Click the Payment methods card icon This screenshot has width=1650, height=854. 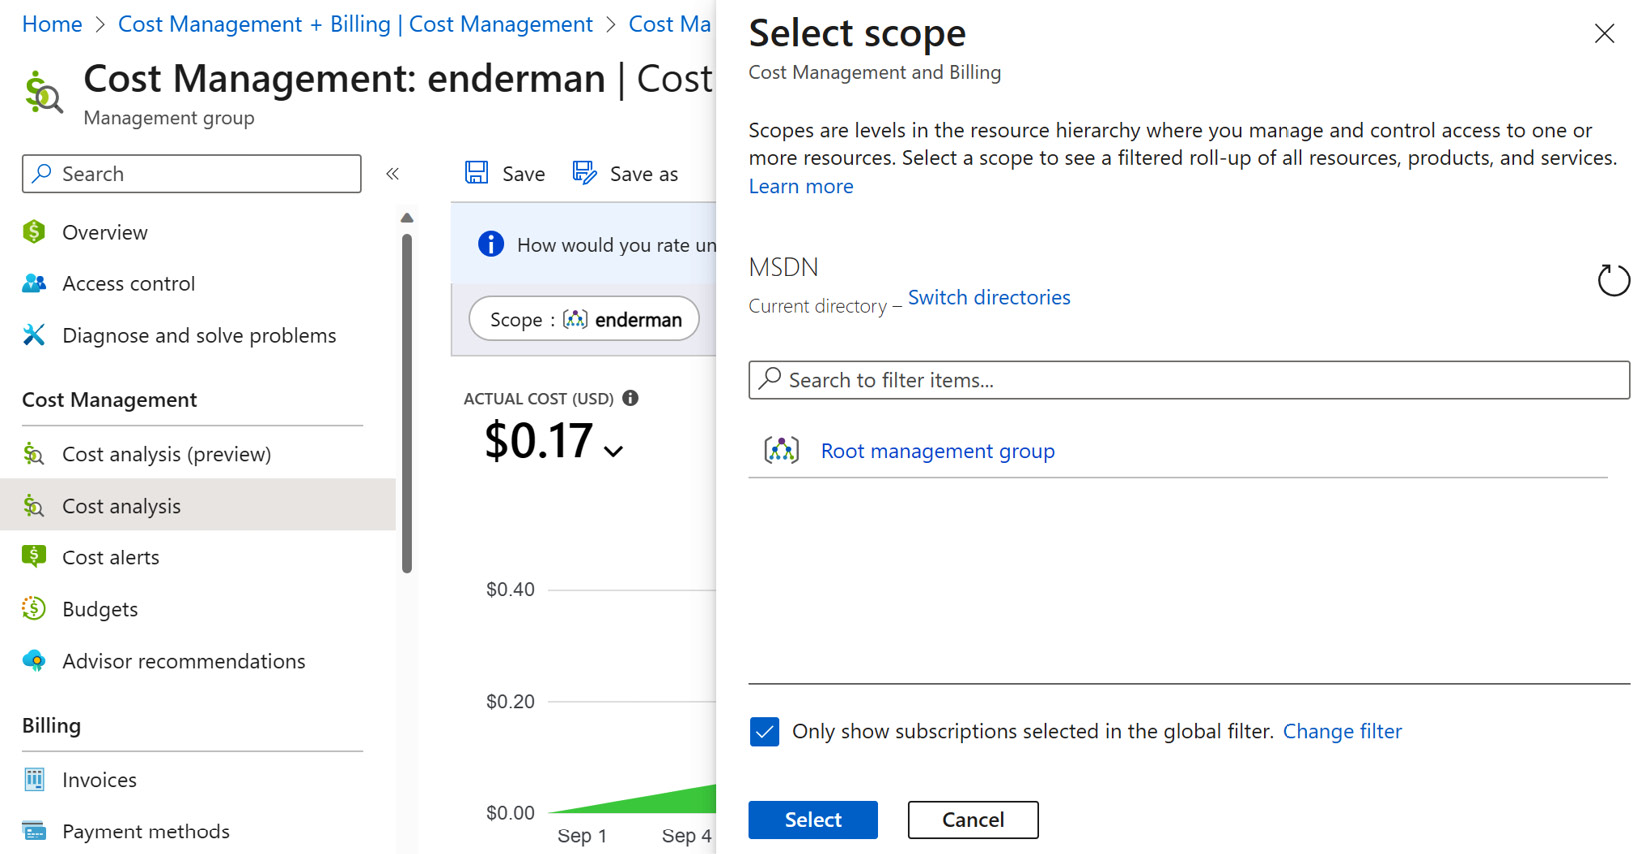tap(34, 831)
